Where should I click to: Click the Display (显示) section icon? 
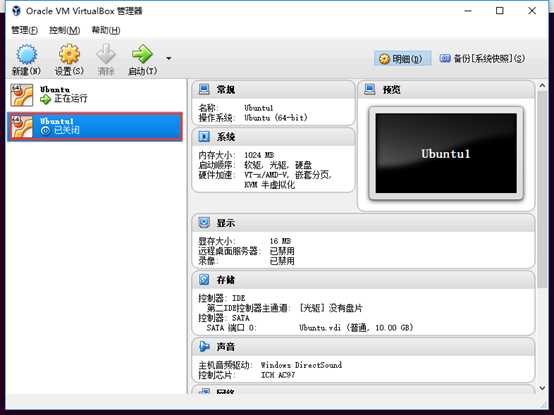pos(204,223)
